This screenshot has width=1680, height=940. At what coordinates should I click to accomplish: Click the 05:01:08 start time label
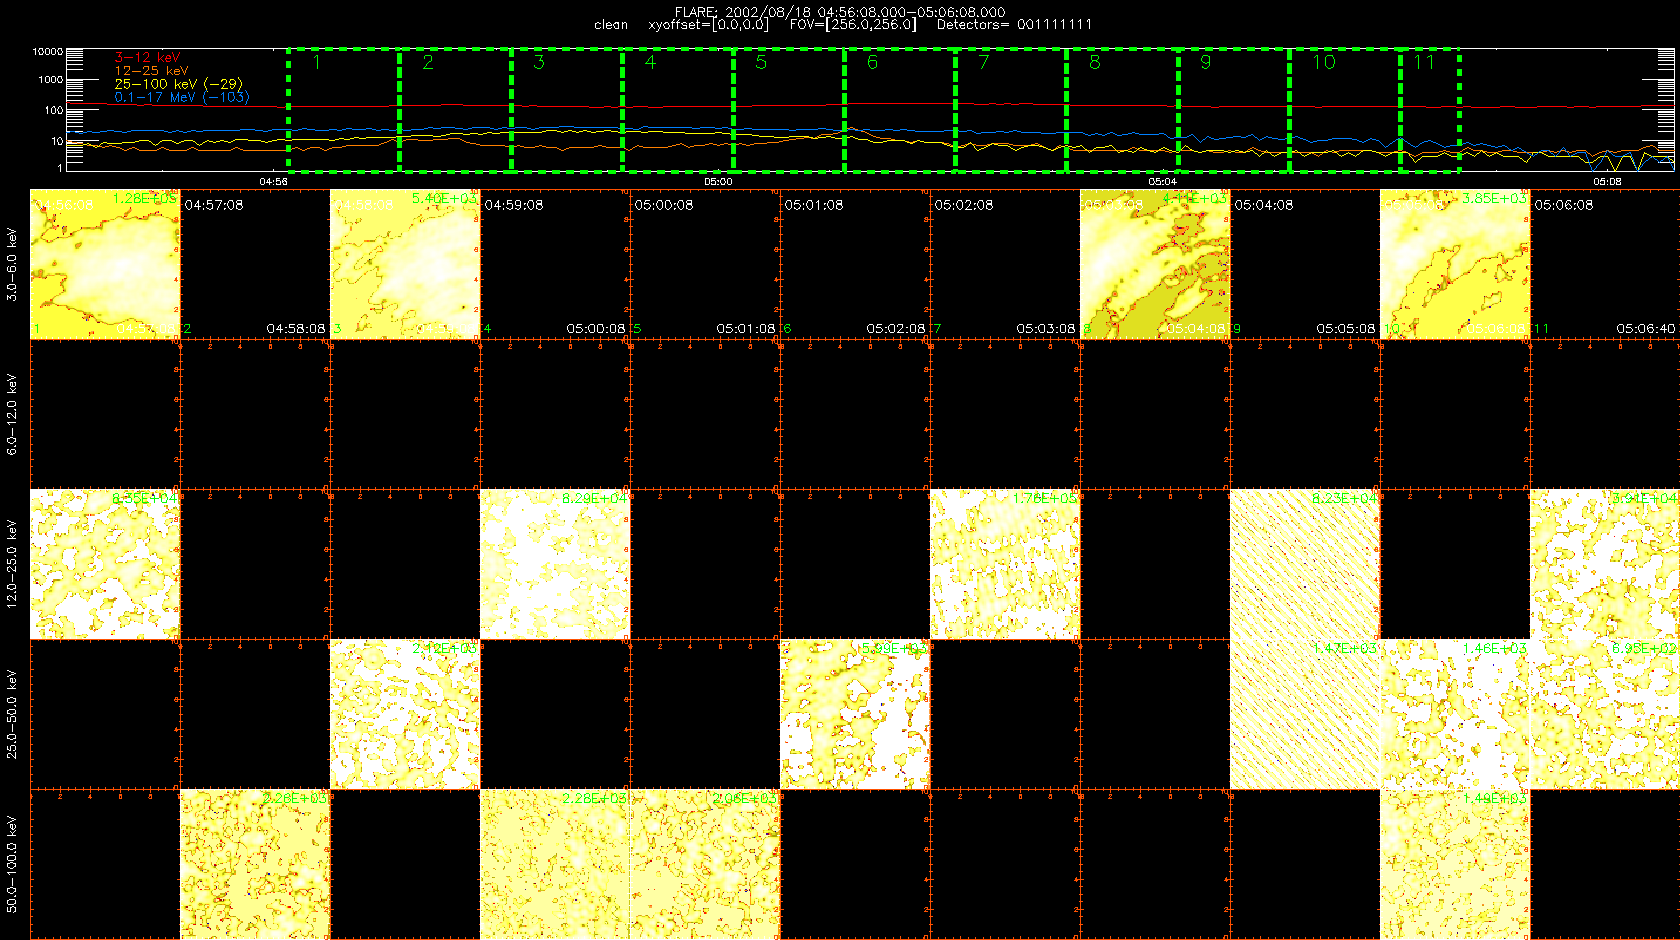tap(814, 205)
